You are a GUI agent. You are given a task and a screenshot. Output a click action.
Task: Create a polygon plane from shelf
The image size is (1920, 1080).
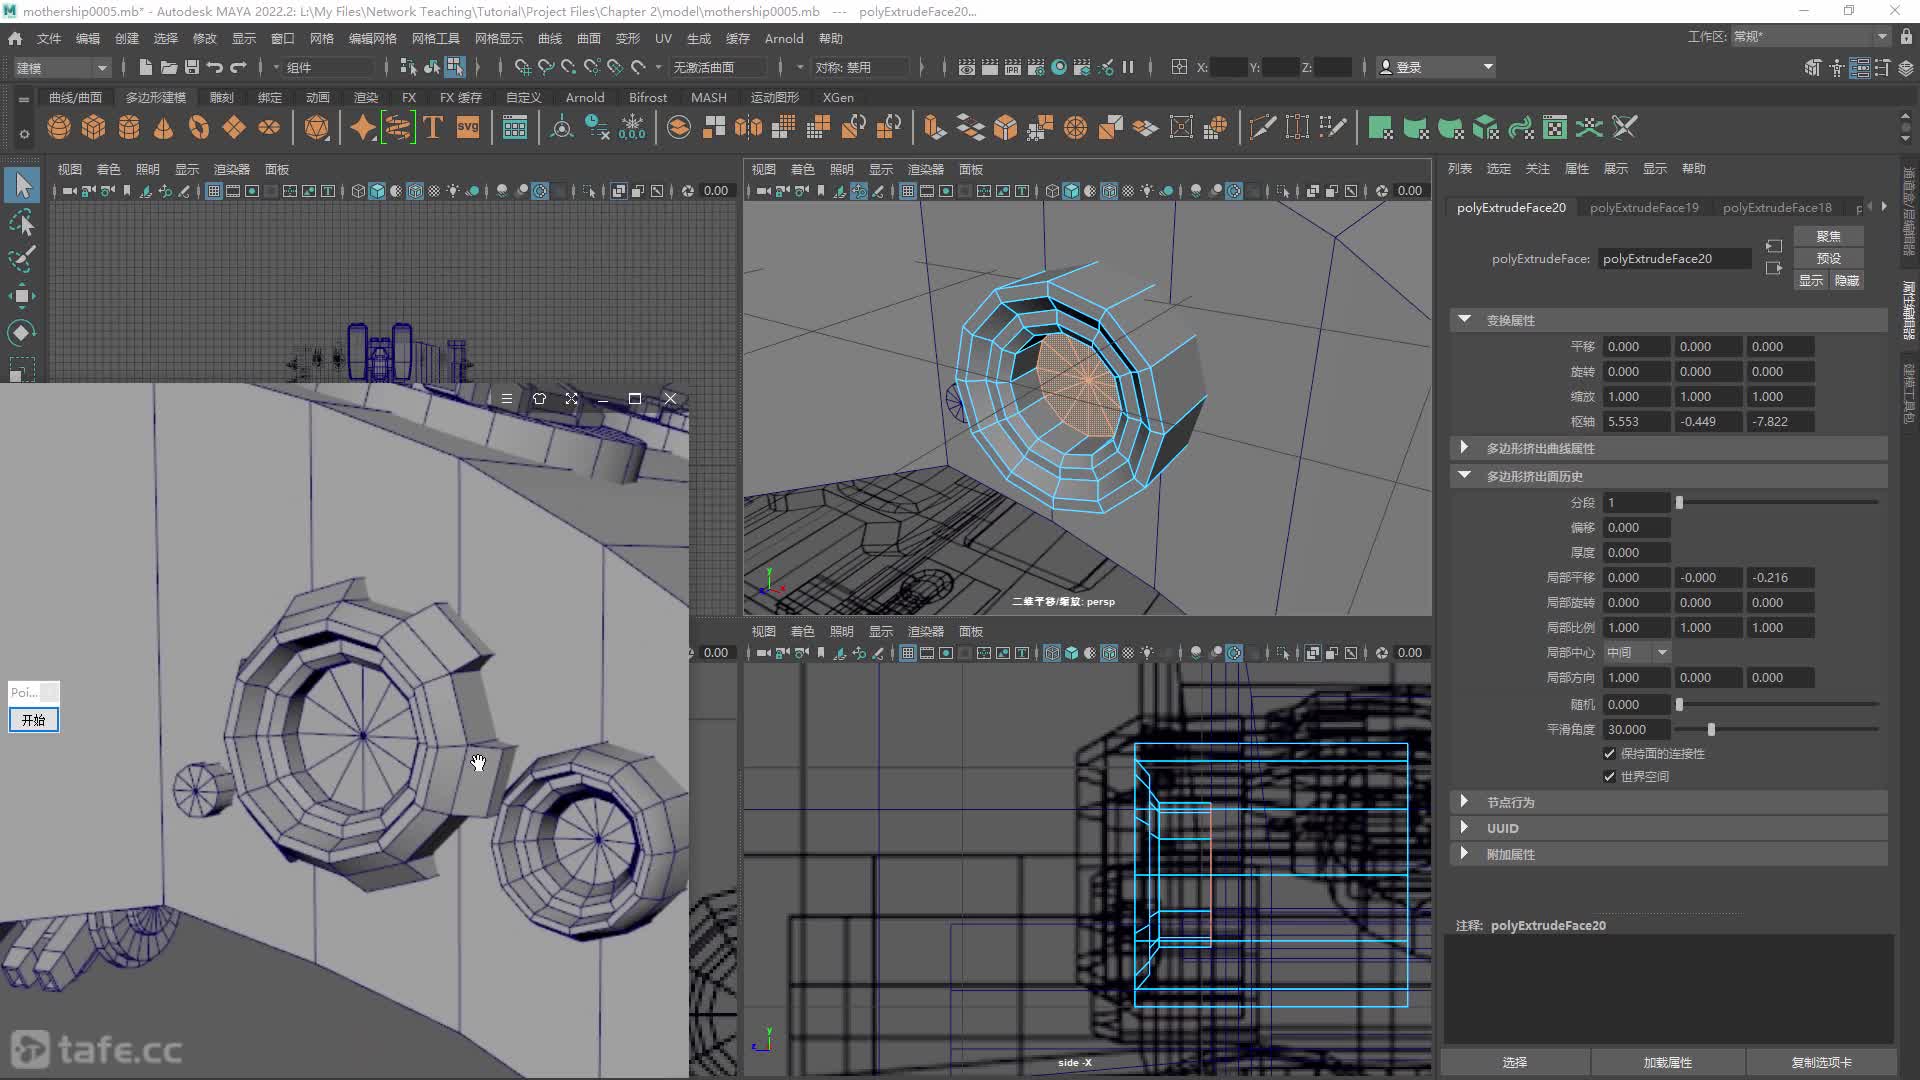[234, 128]
